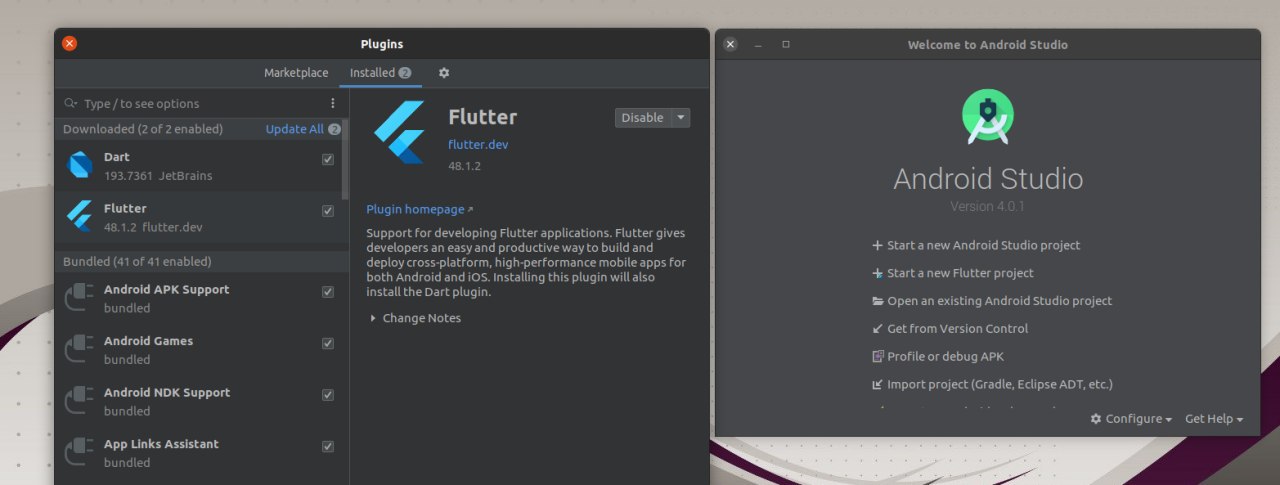Click the folder icon for opening existing project
Screen dimensions: 1280x485
click(878, 301)
